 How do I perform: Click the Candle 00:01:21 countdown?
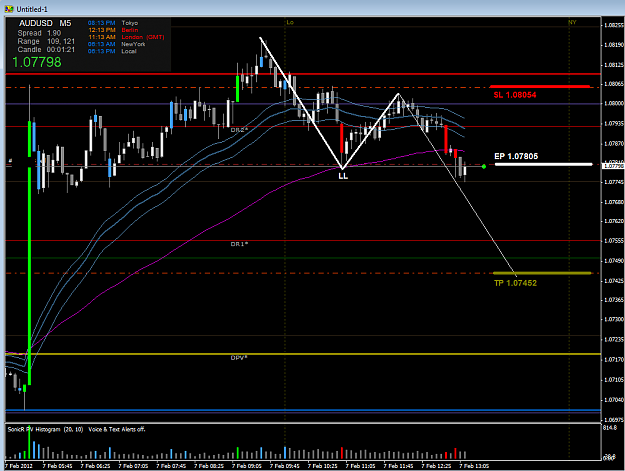[x=46, y=49]
